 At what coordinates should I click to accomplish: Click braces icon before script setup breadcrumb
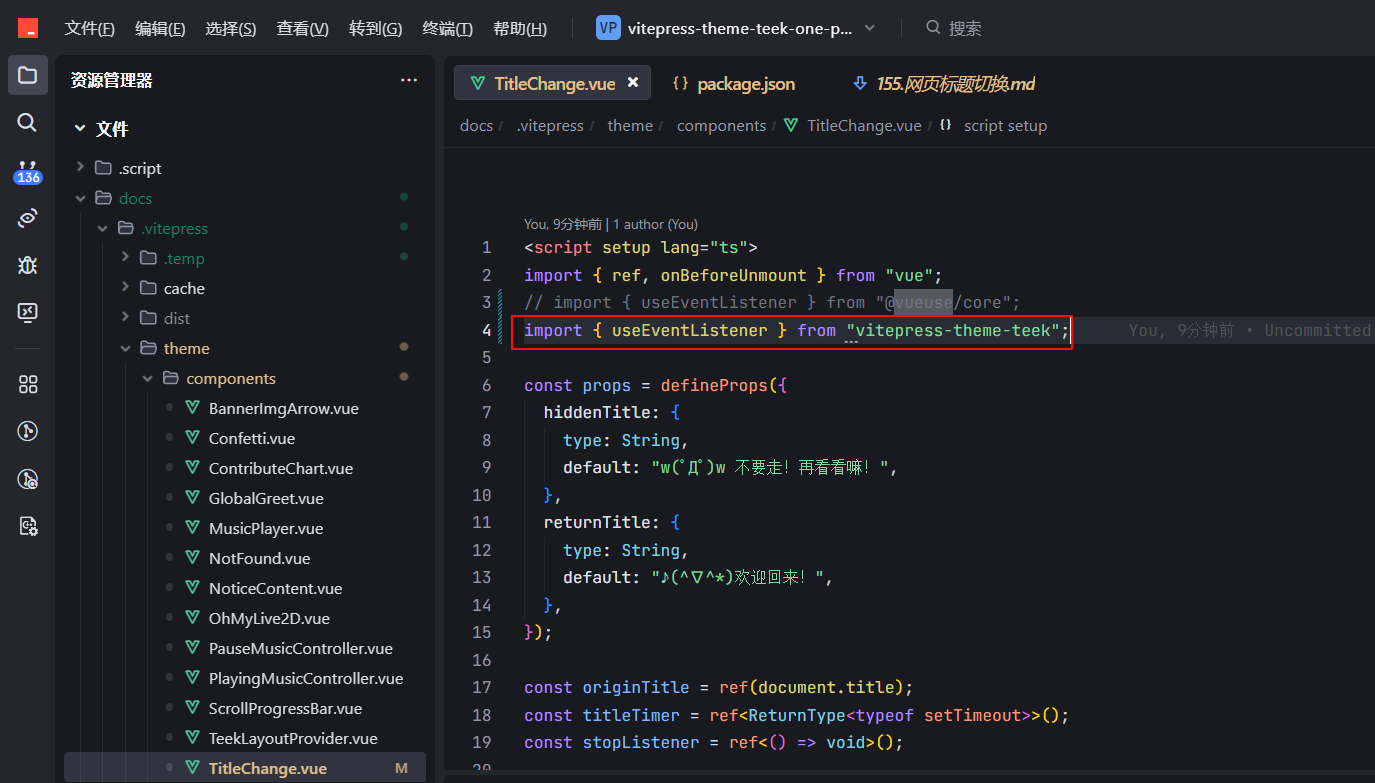(x=945, y=125)
